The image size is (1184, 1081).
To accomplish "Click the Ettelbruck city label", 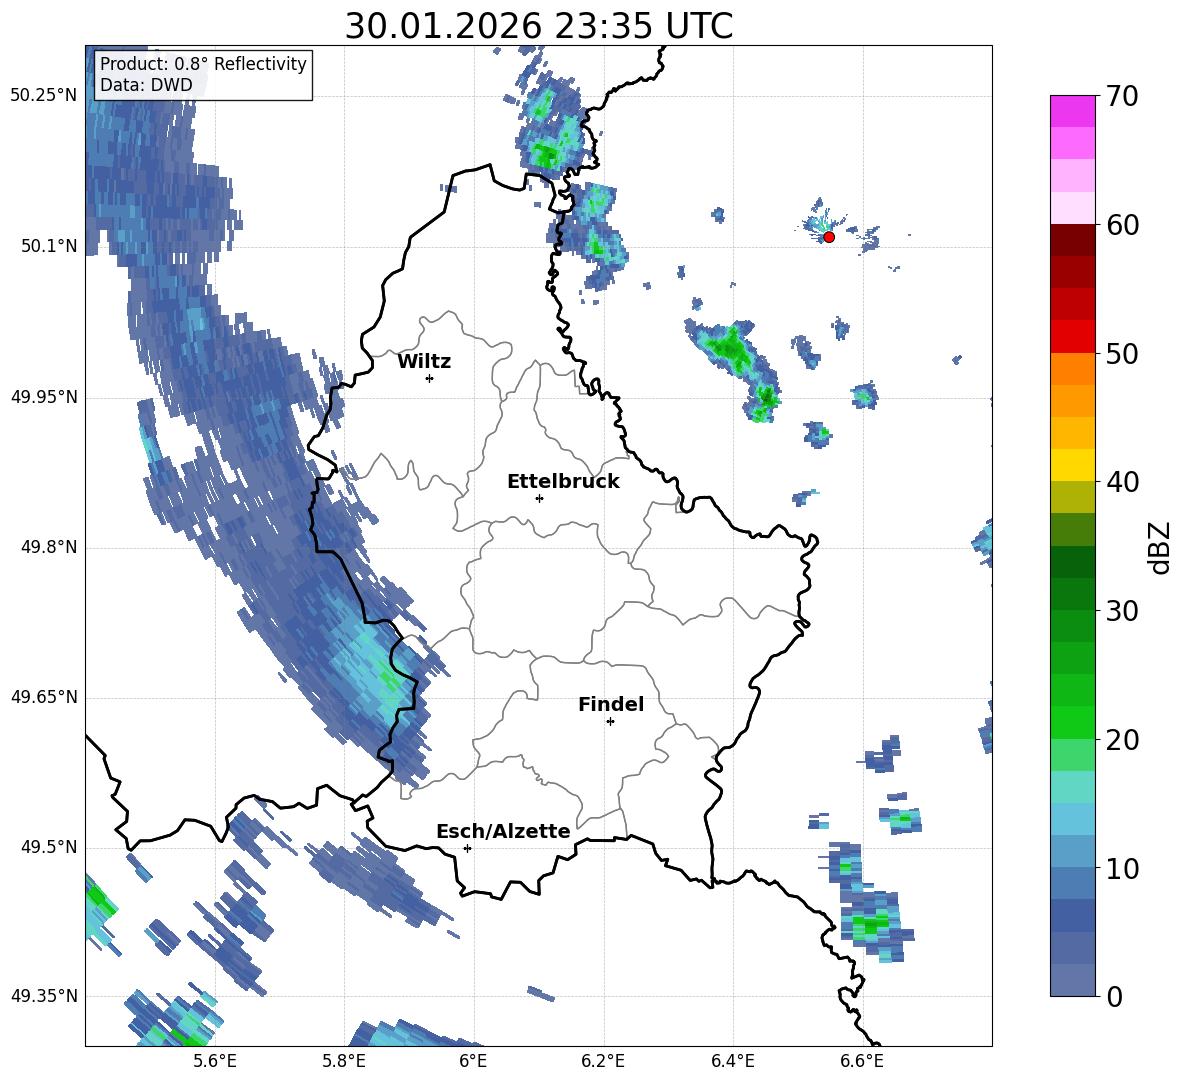I will pyautogui.click(x=563, y=482).
